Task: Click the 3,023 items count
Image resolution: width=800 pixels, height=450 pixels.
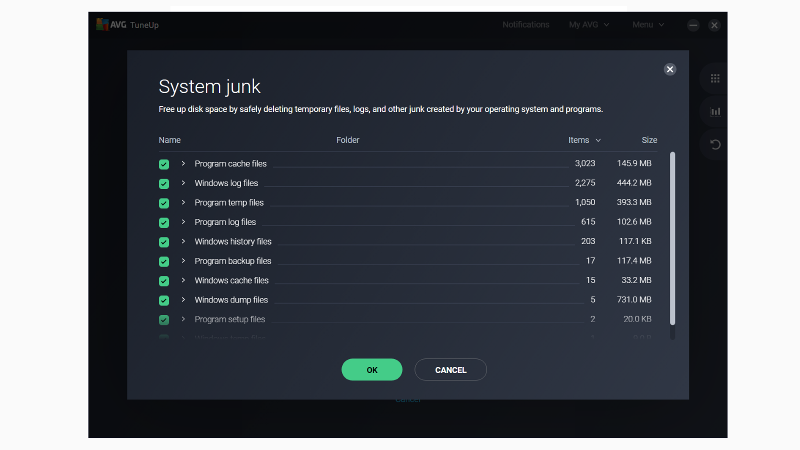Action: (585, 163)
